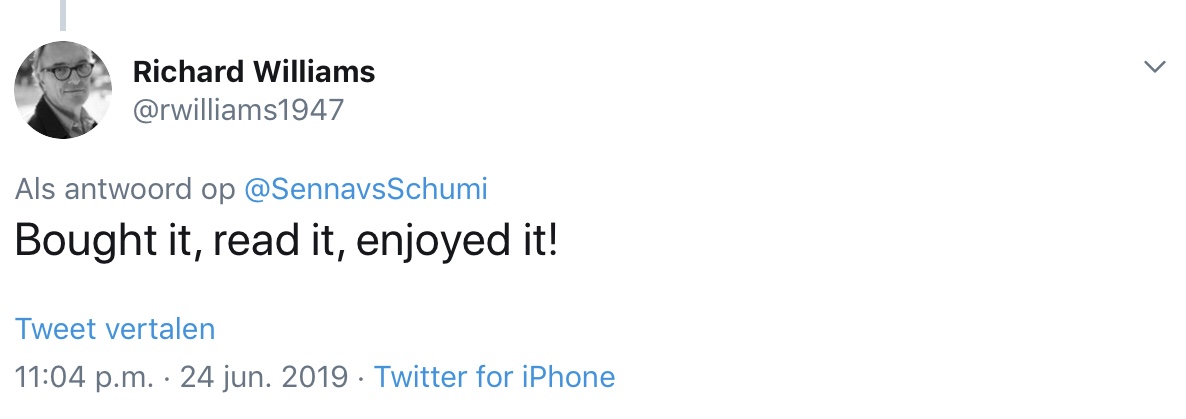The width and height of the screenshot is (1186, 419).
Task: Open the "Twitter for iPhone" source link
Action: click(x=494, y=377)
